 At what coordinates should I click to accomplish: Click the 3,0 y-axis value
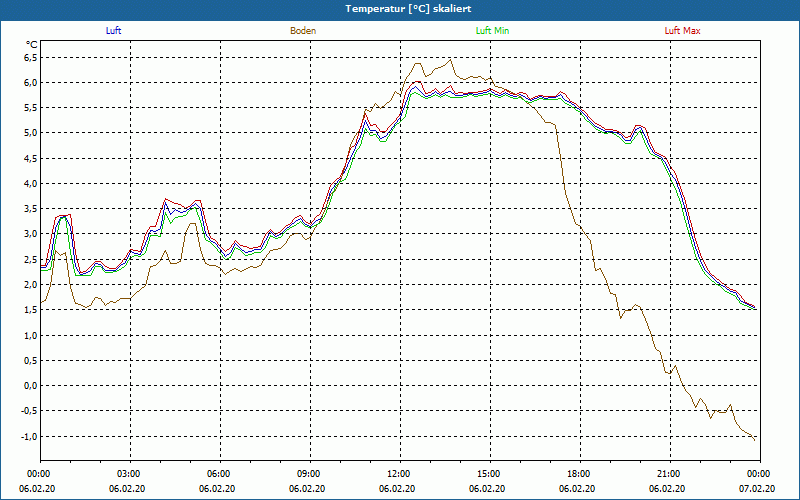pyautogui.click(x=31, y=234)
